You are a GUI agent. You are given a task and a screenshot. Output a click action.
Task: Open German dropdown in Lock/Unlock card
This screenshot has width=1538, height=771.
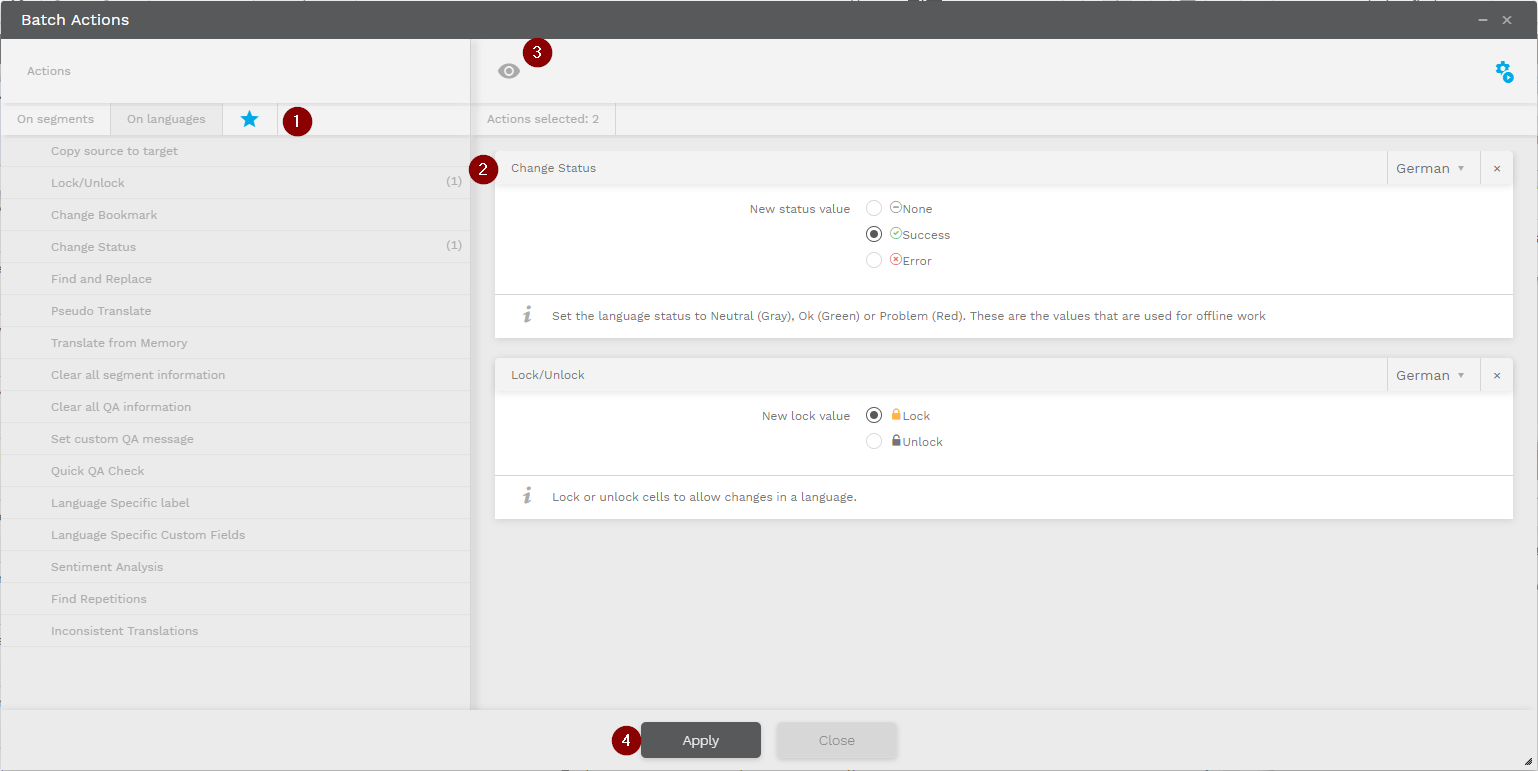pos(1430,376)
